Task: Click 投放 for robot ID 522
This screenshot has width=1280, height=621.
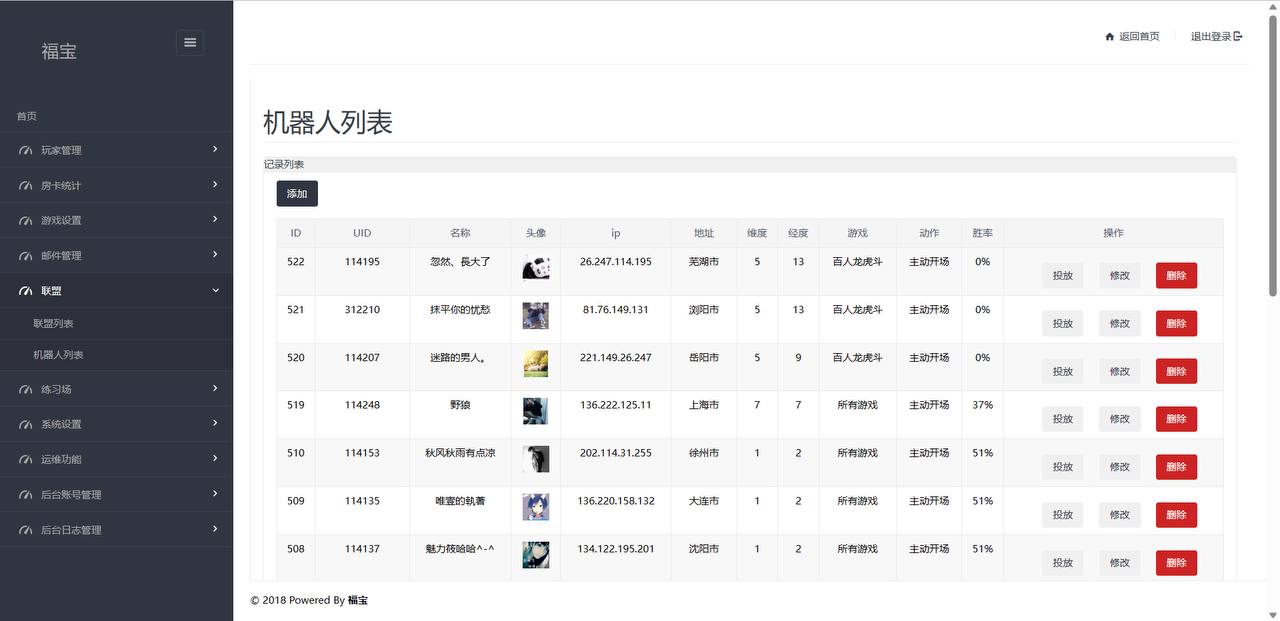Action: pos(1062,275)
